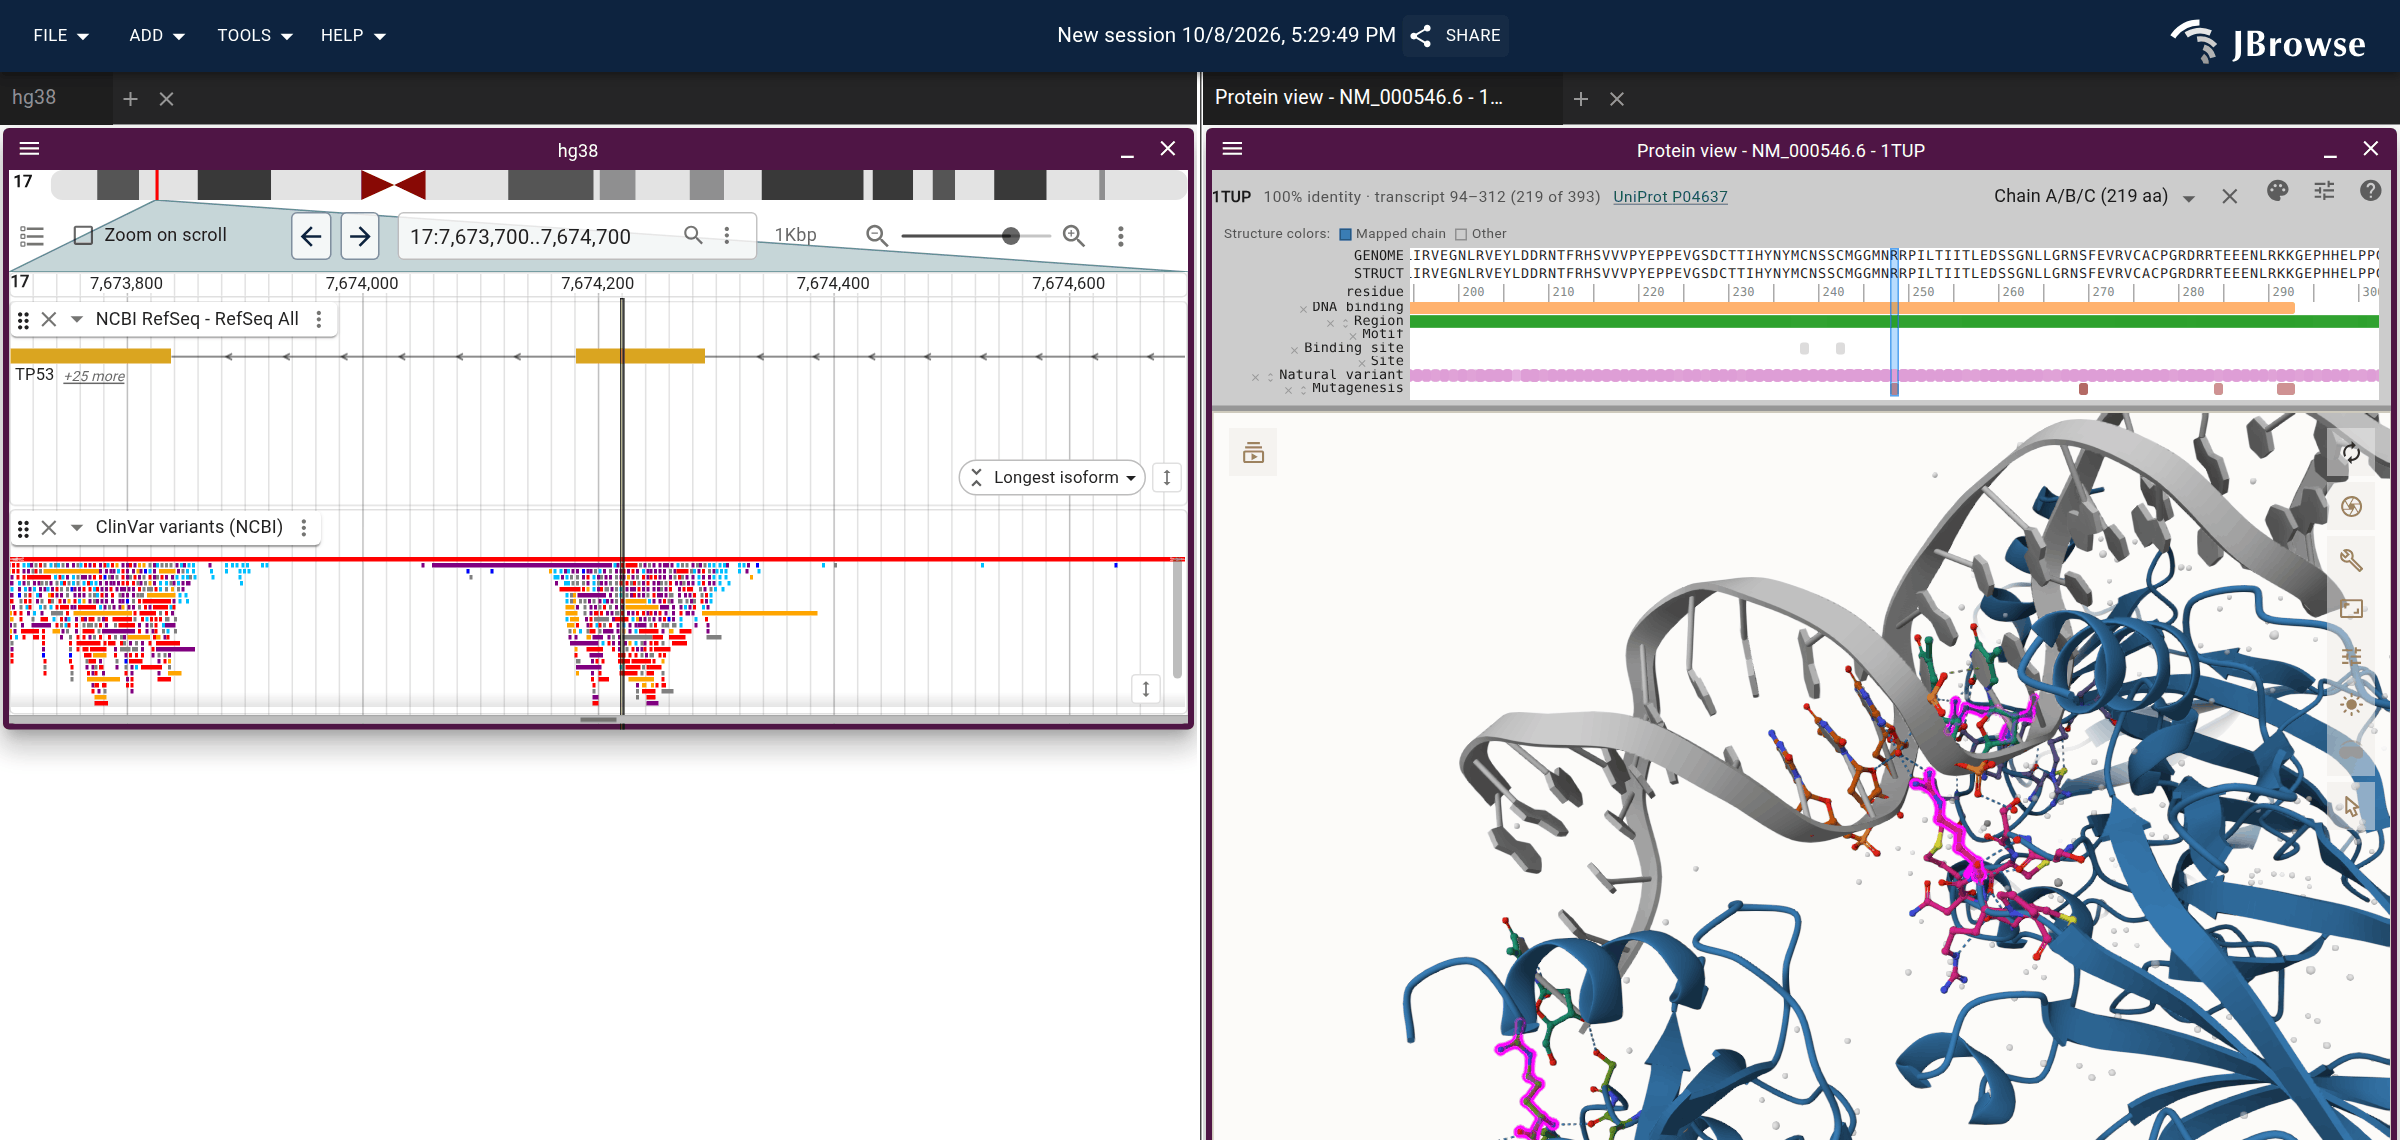Click the Reset camera icon in the 3D viewer
The image size is (2400, 1140).
[2351, 454]
